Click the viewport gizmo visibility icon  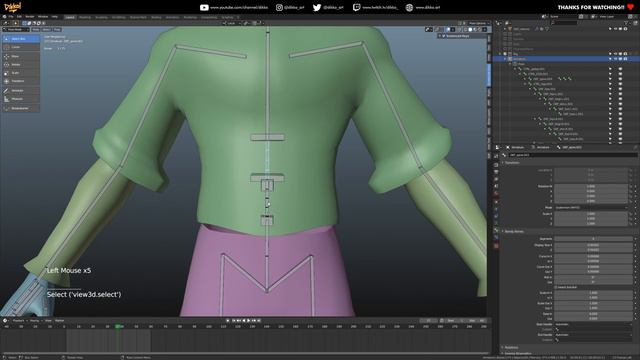click(438, 29)
